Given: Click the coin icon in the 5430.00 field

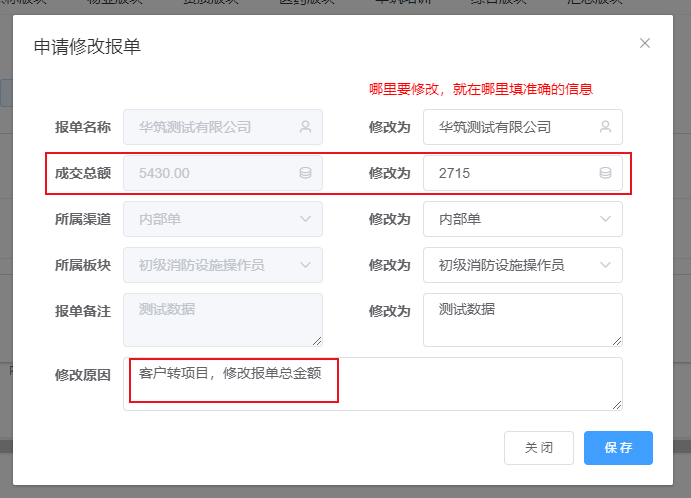Looking at the screenshot, I should click(x=305, y=173).
